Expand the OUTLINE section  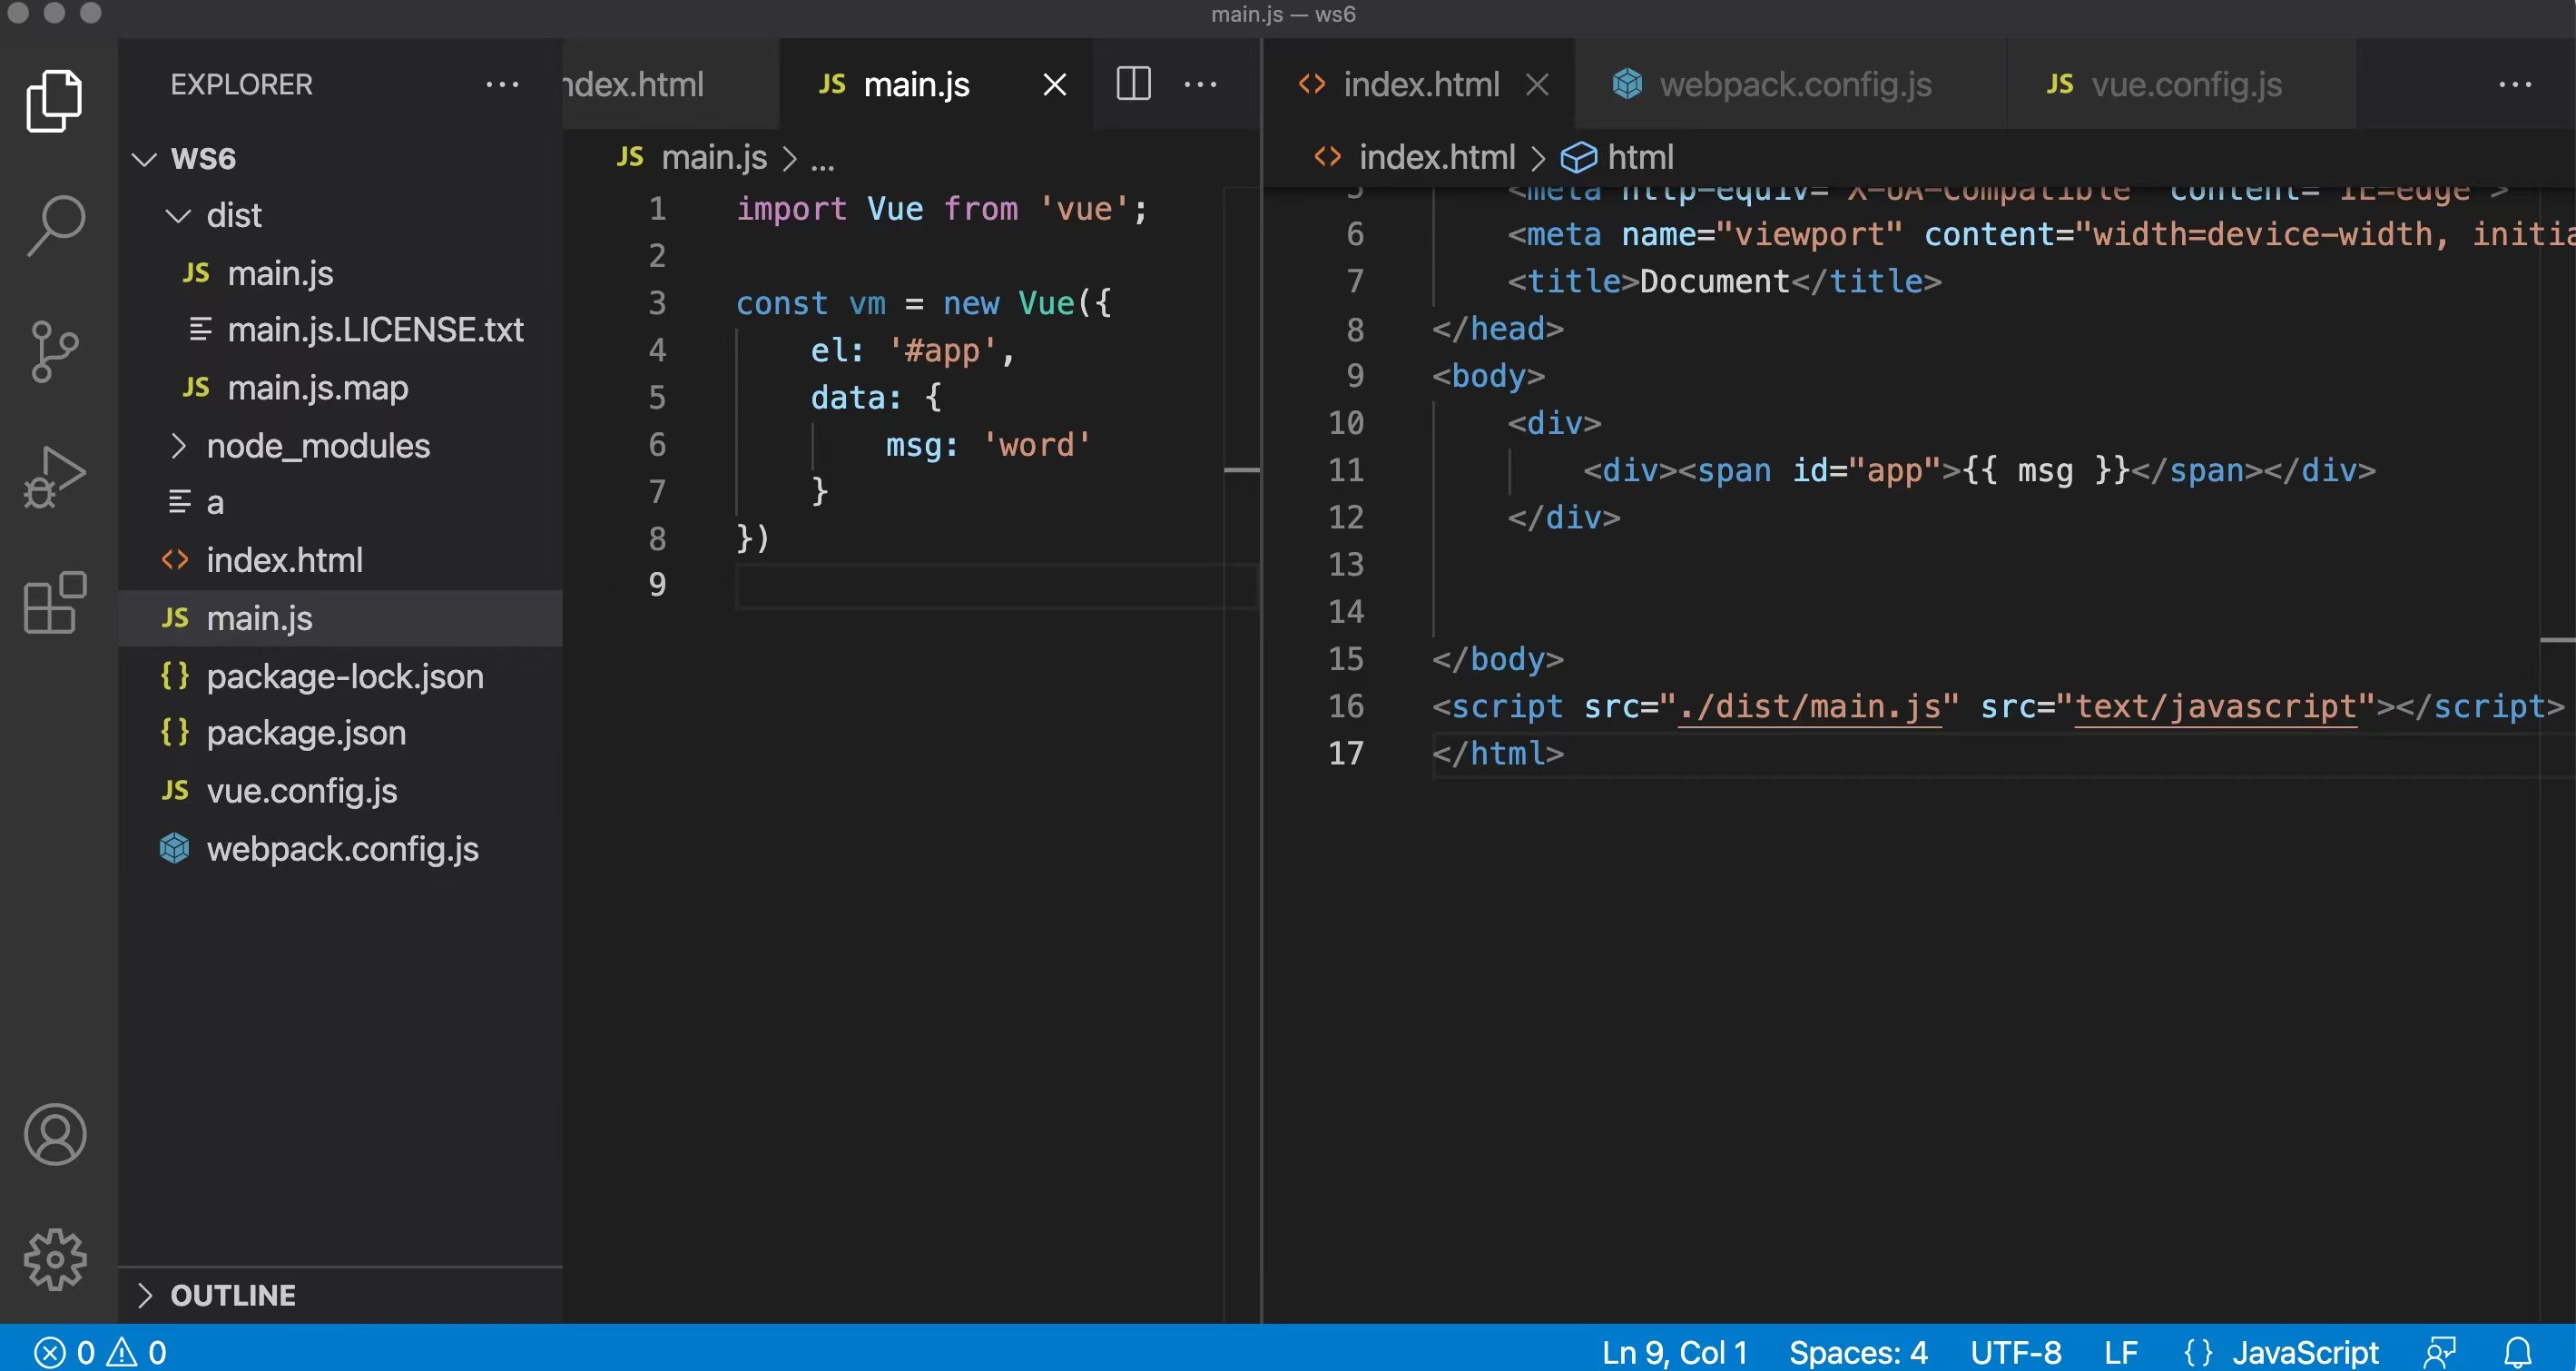(340, 1295)
